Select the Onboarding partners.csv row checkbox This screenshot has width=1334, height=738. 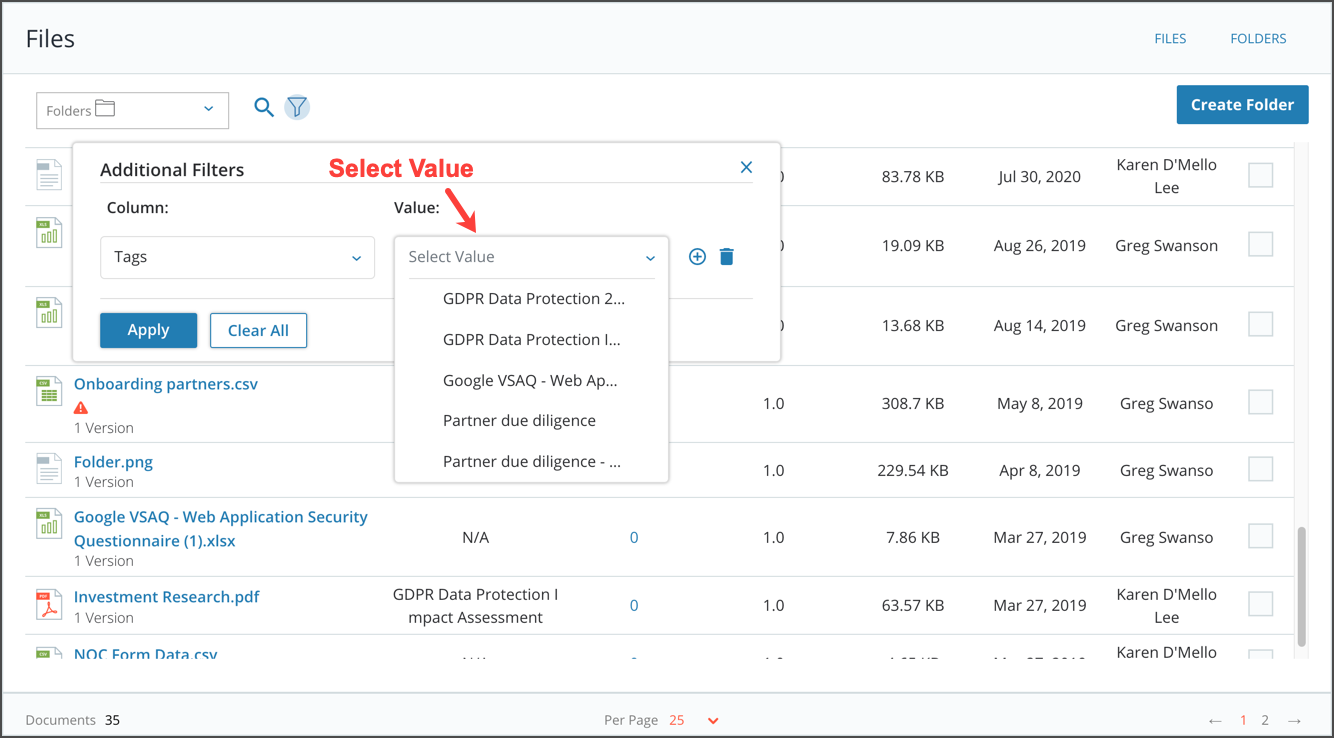[x=1261, y=402]
